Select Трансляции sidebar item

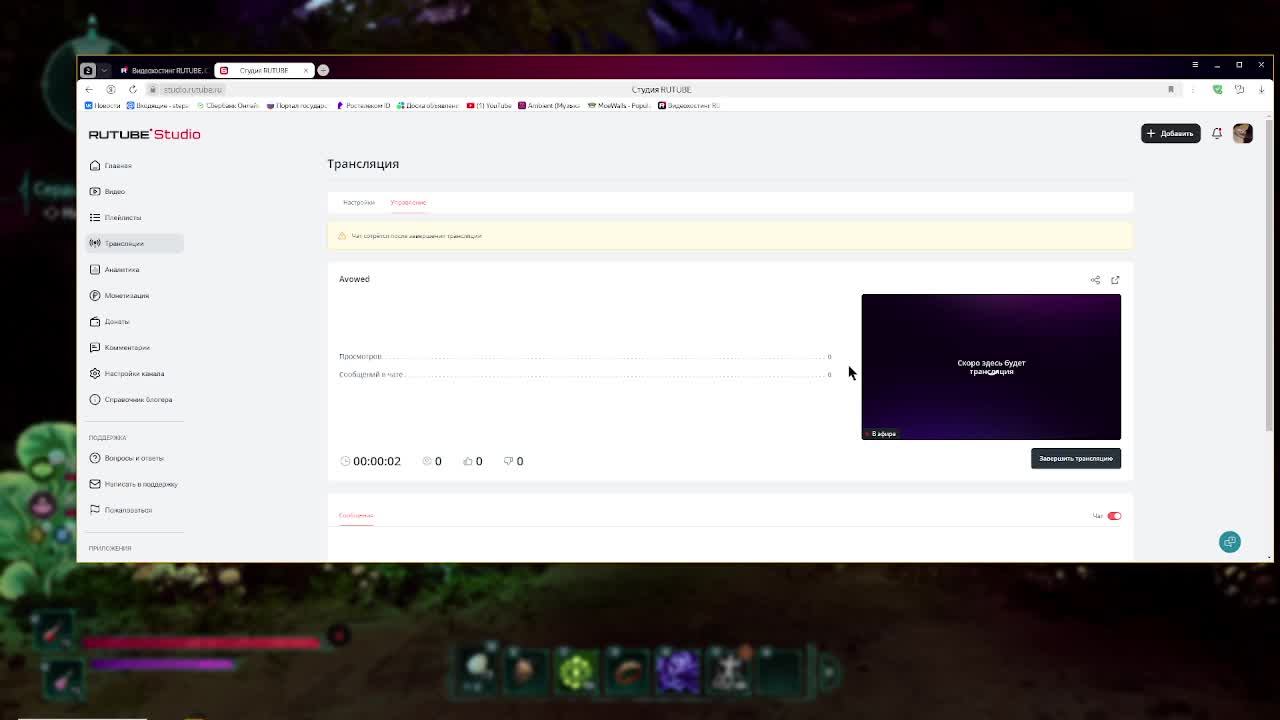pyautogui.click(x=134, y=243)
